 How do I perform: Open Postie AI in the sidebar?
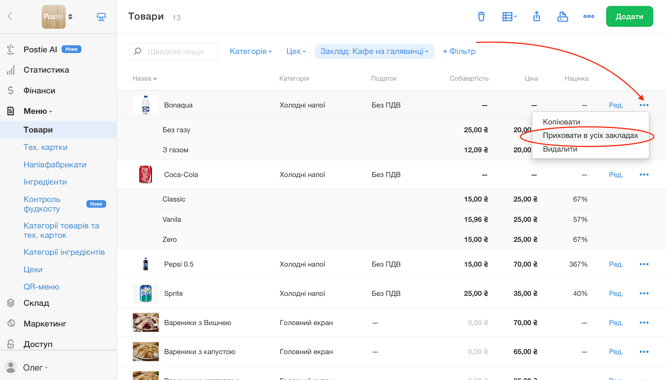[40, 50]
